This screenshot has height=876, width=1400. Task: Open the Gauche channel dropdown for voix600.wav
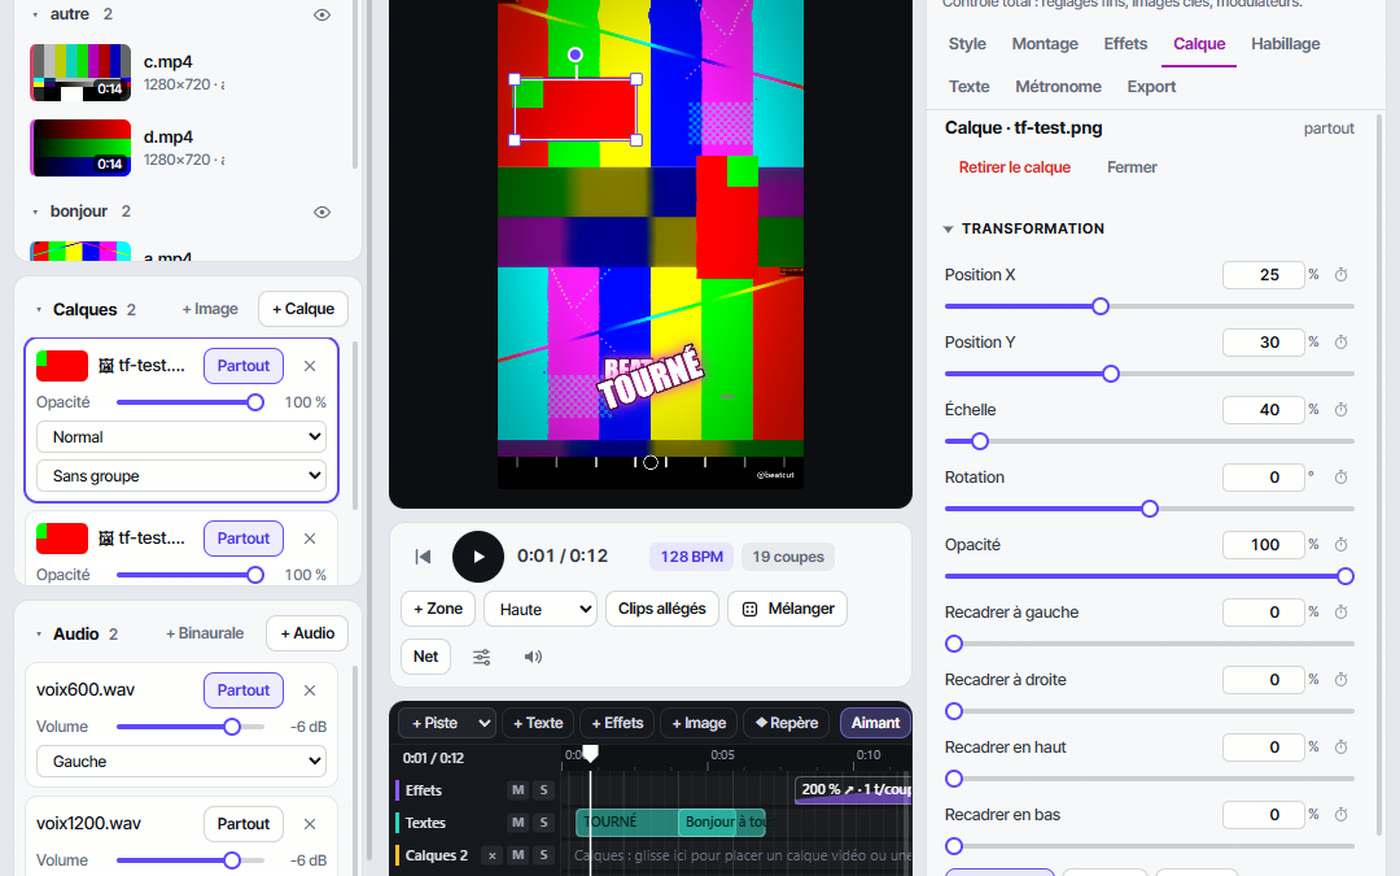point(181,762)
